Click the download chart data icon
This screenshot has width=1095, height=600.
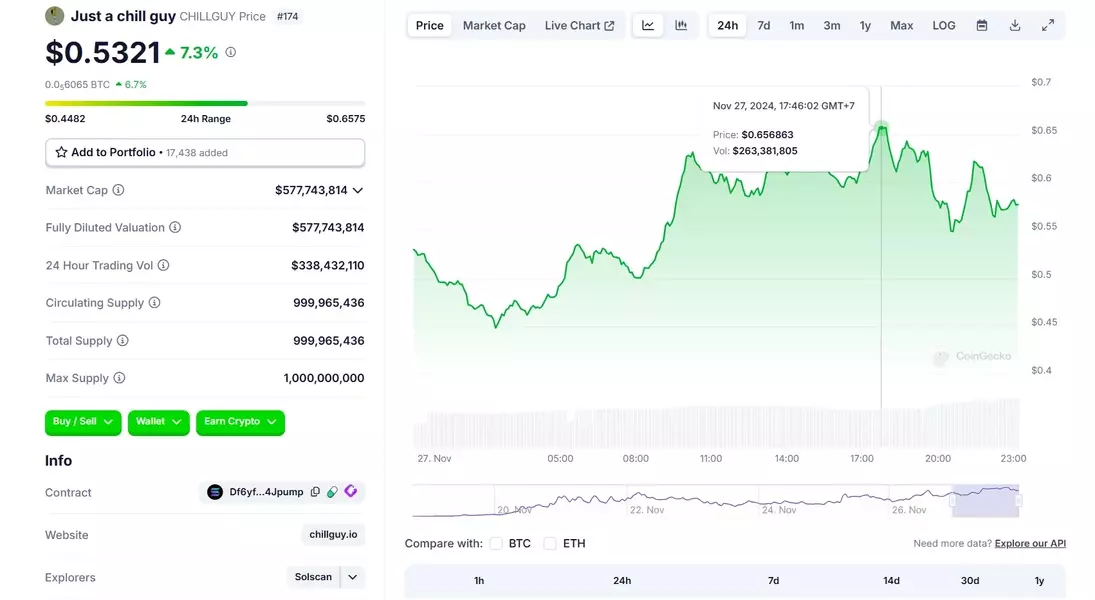click(1015, 25)
